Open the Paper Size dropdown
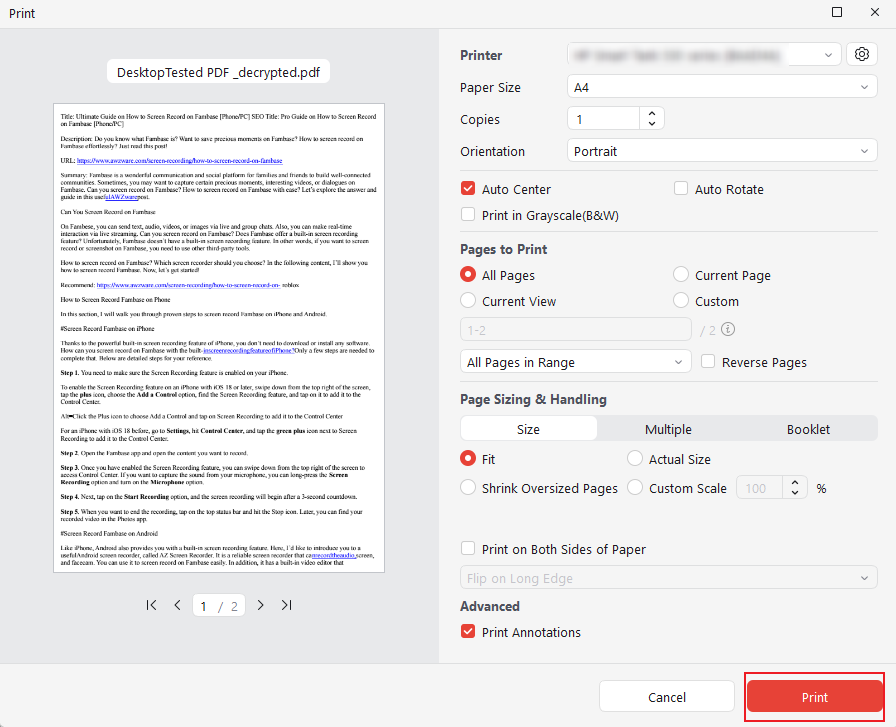The image size is (896, 727). pos(722,86)
